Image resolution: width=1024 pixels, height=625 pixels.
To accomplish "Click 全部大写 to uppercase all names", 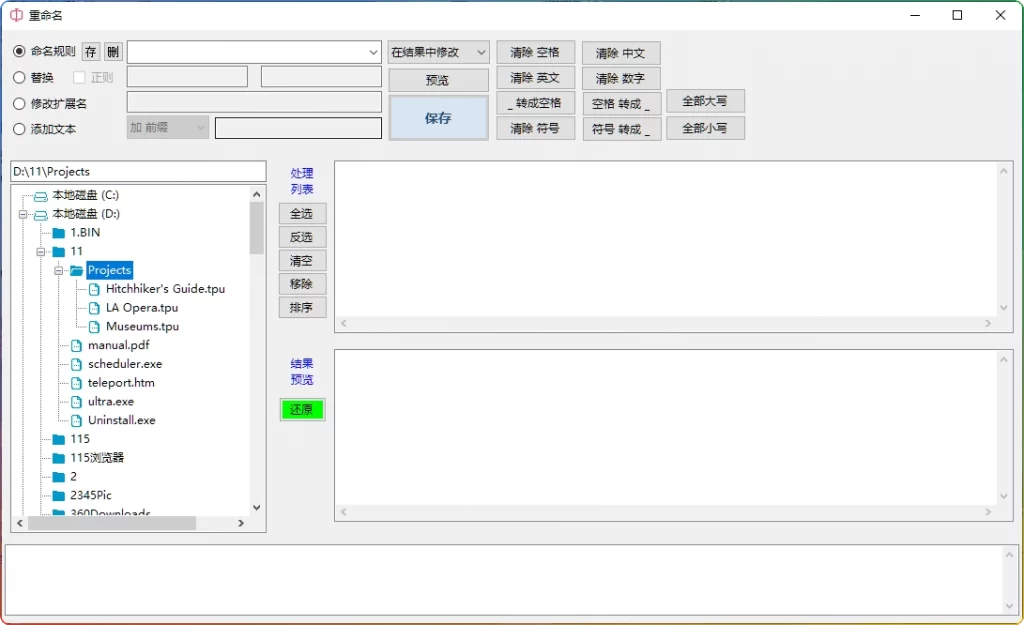I will [x=705, y=101].
